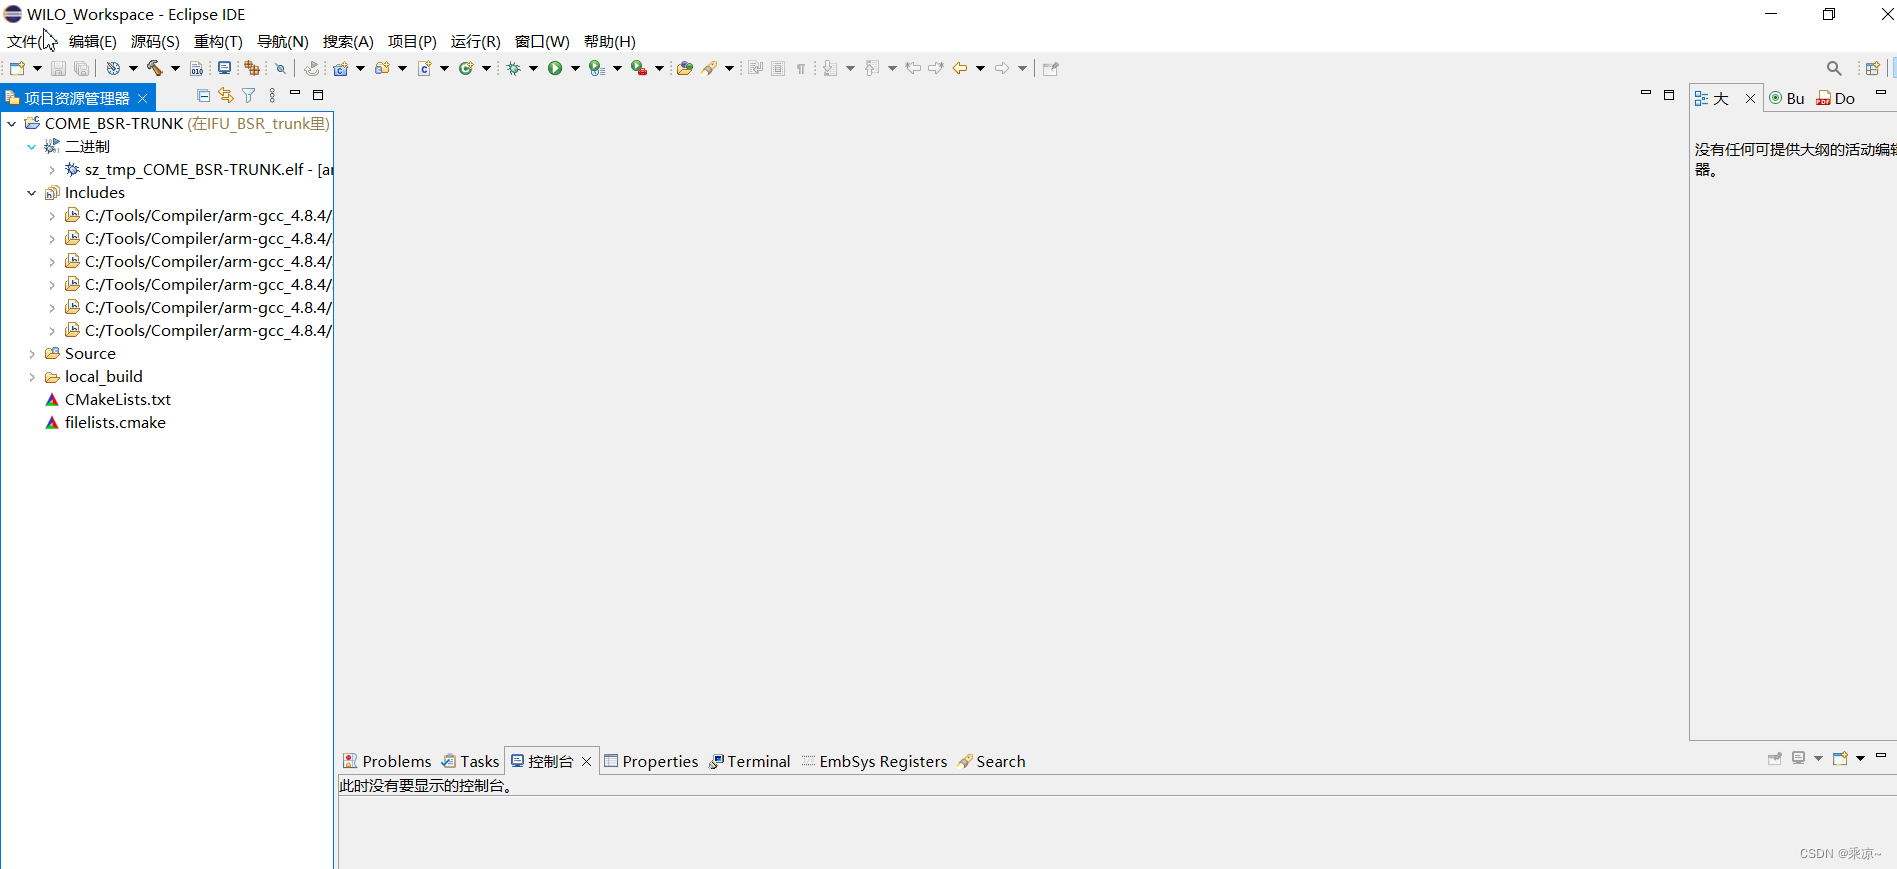Click the Display Selected Console icon

click(x=1799, y=758)
